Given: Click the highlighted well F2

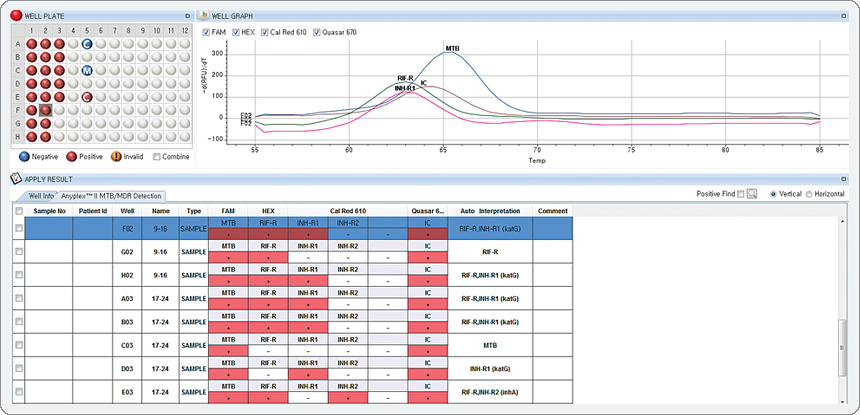Looking at the screenshot, I should click(46, 110).
